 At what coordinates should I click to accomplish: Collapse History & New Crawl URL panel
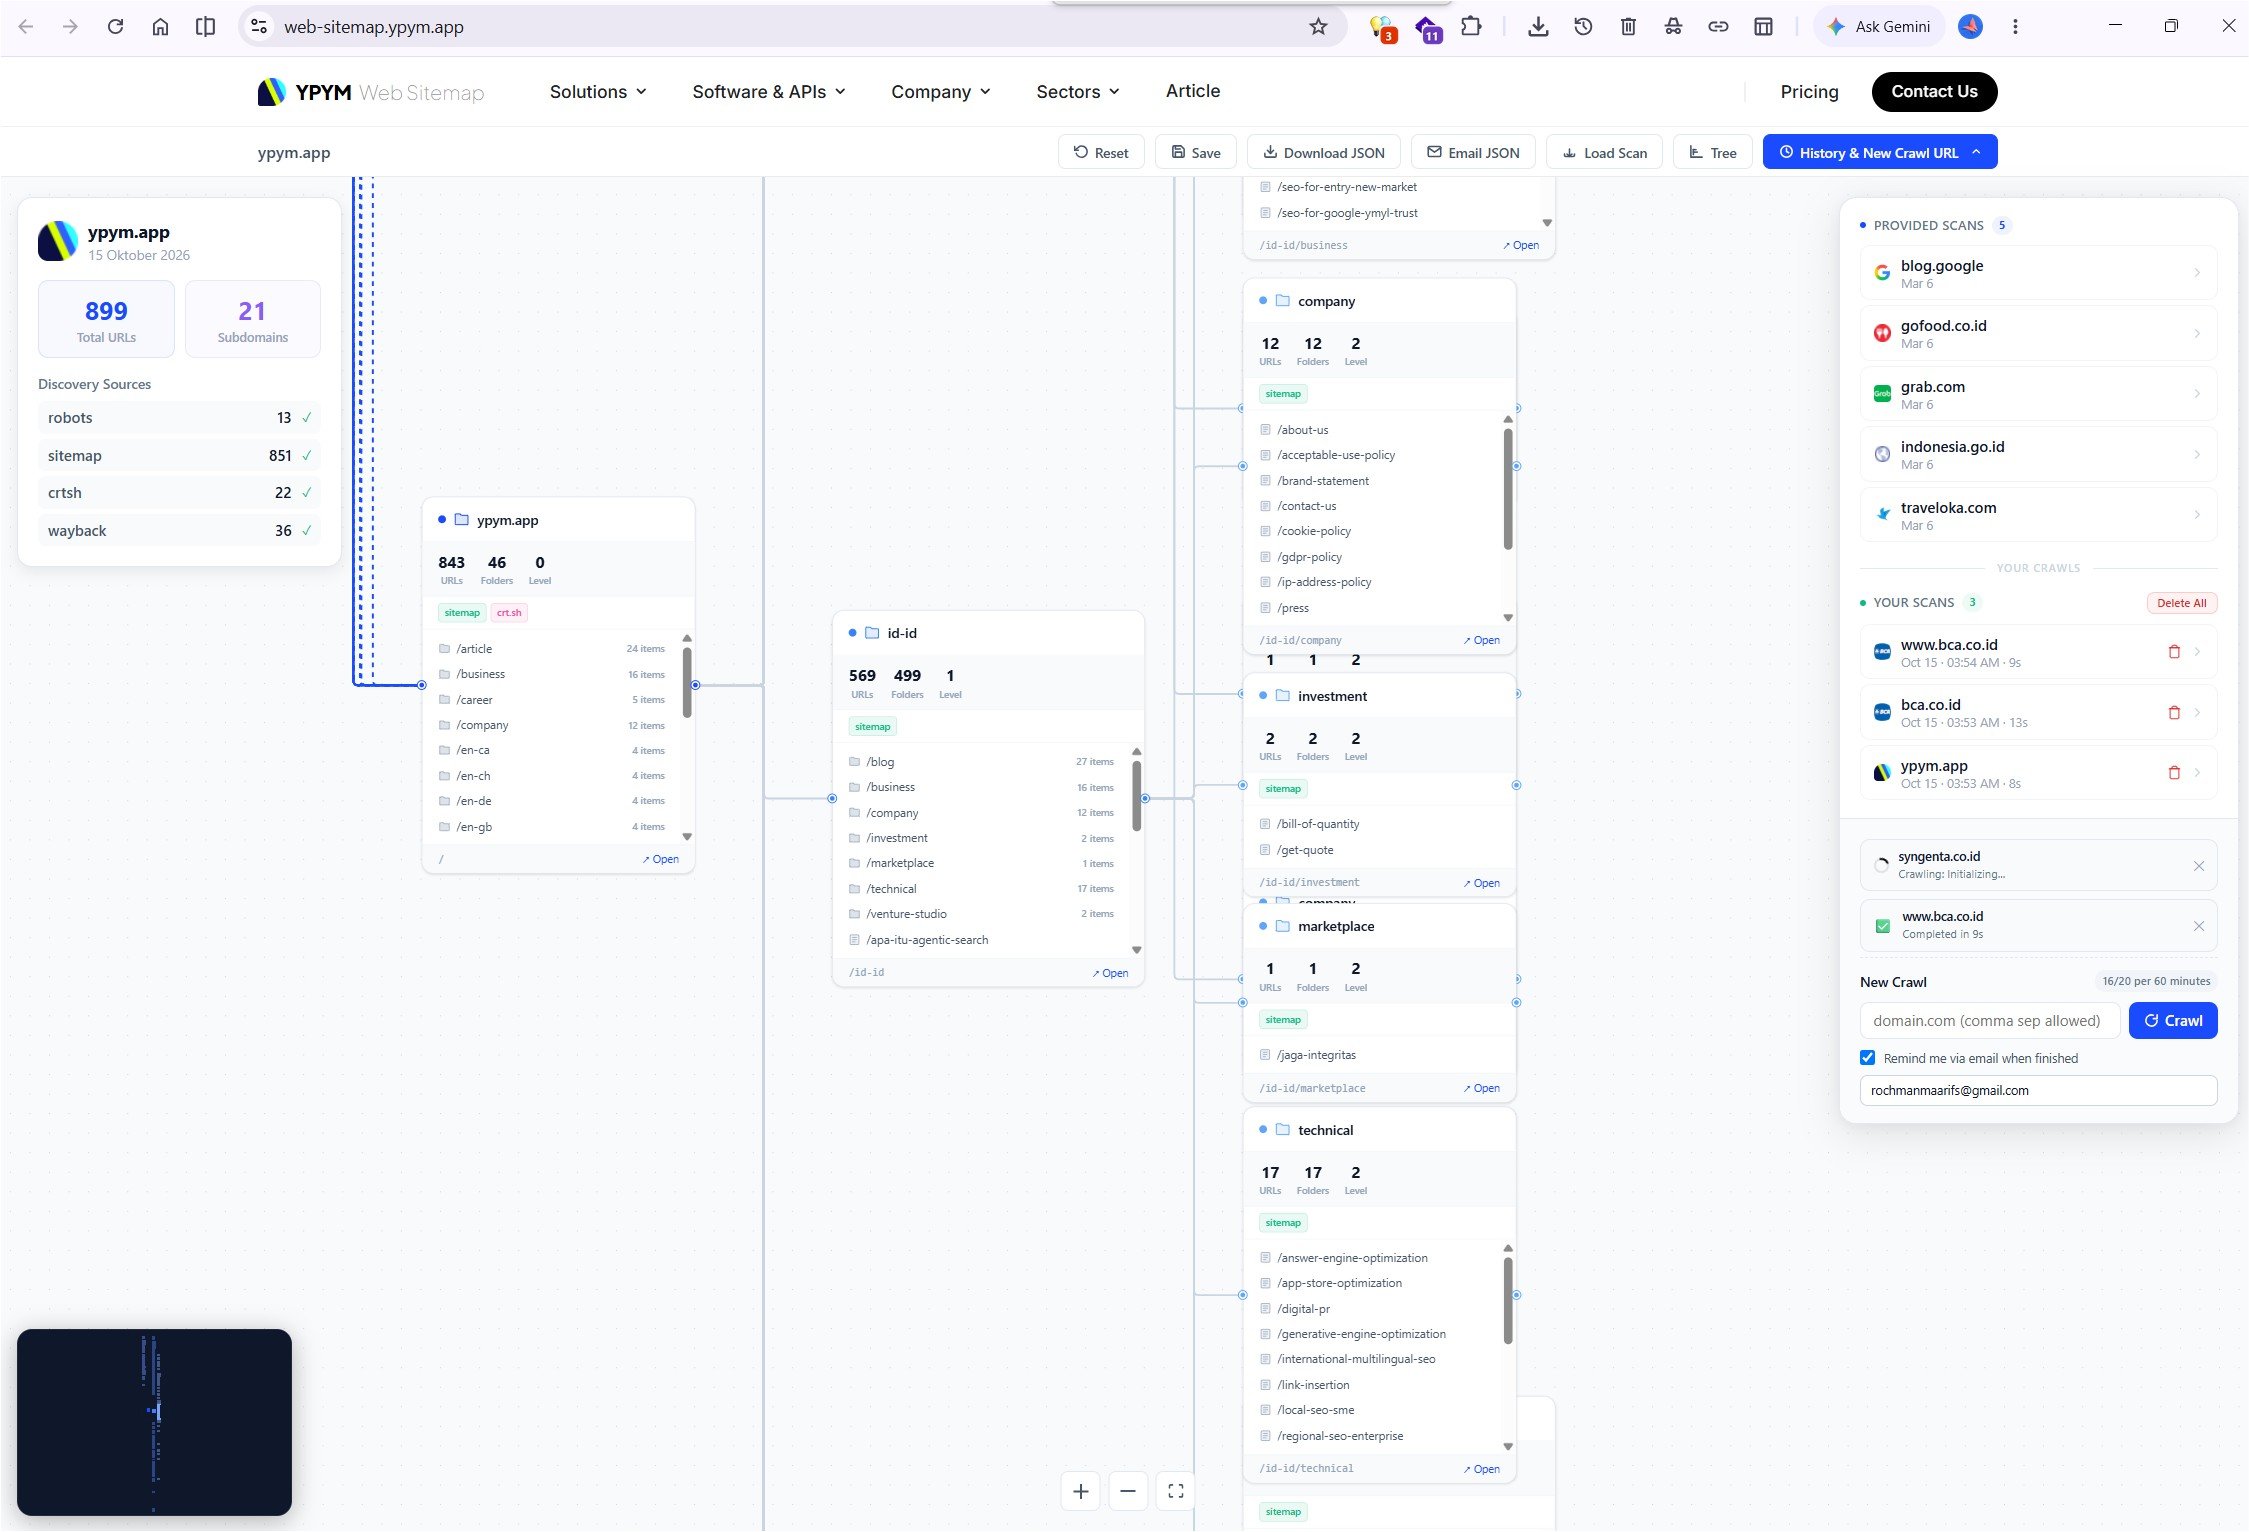(1880, 152)
